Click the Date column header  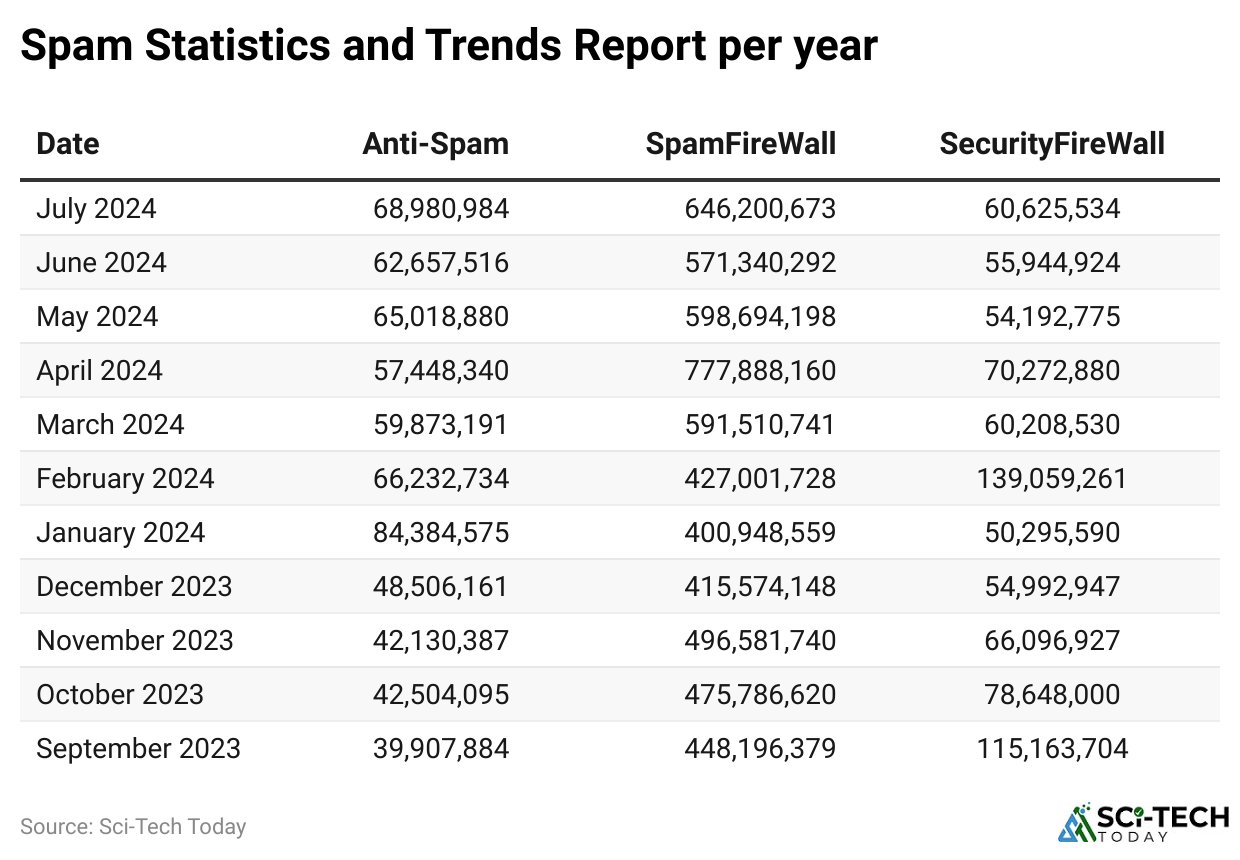point(68,144)
